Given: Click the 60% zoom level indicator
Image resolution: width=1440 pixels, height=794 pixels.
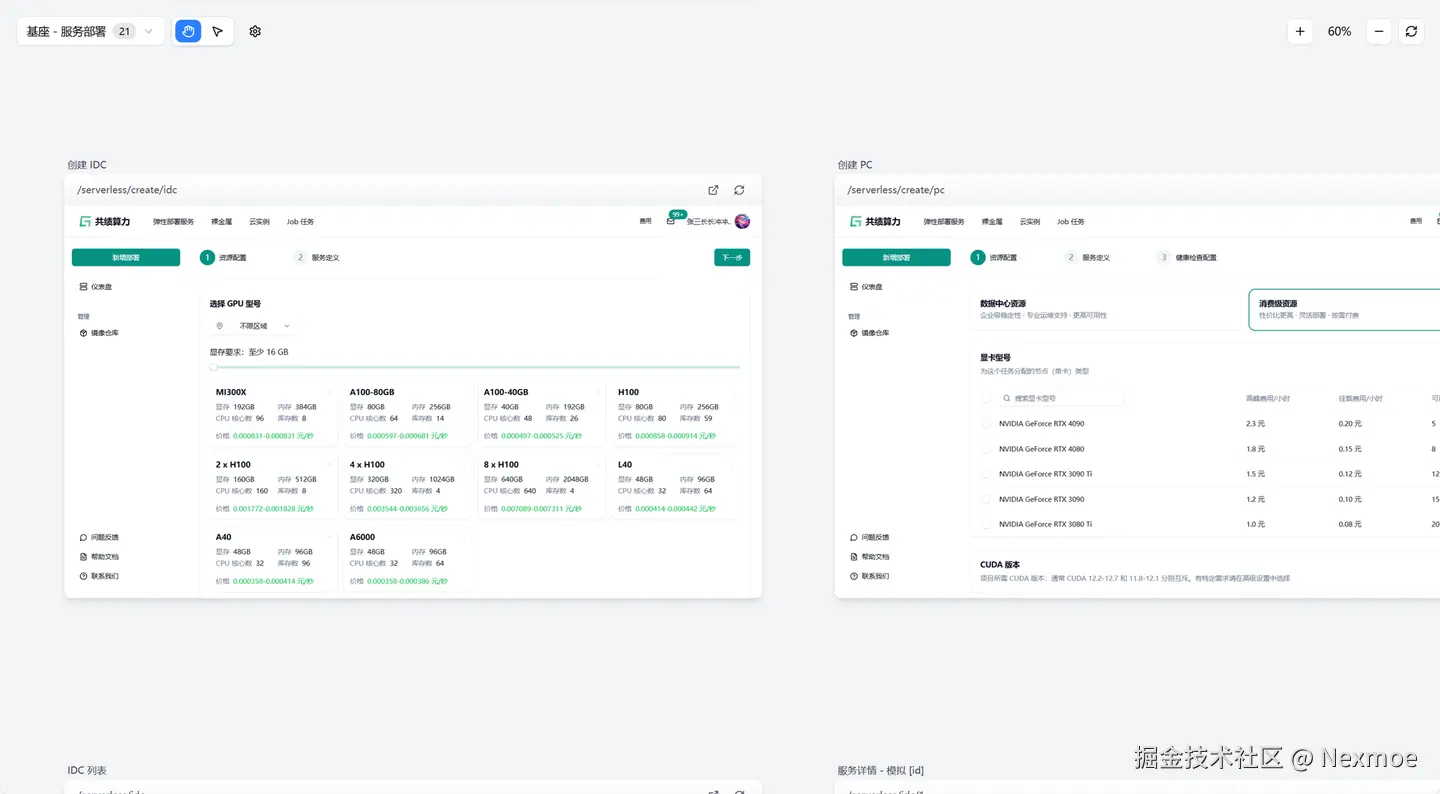Looking at the screenshot, I should click(1339, 31).
